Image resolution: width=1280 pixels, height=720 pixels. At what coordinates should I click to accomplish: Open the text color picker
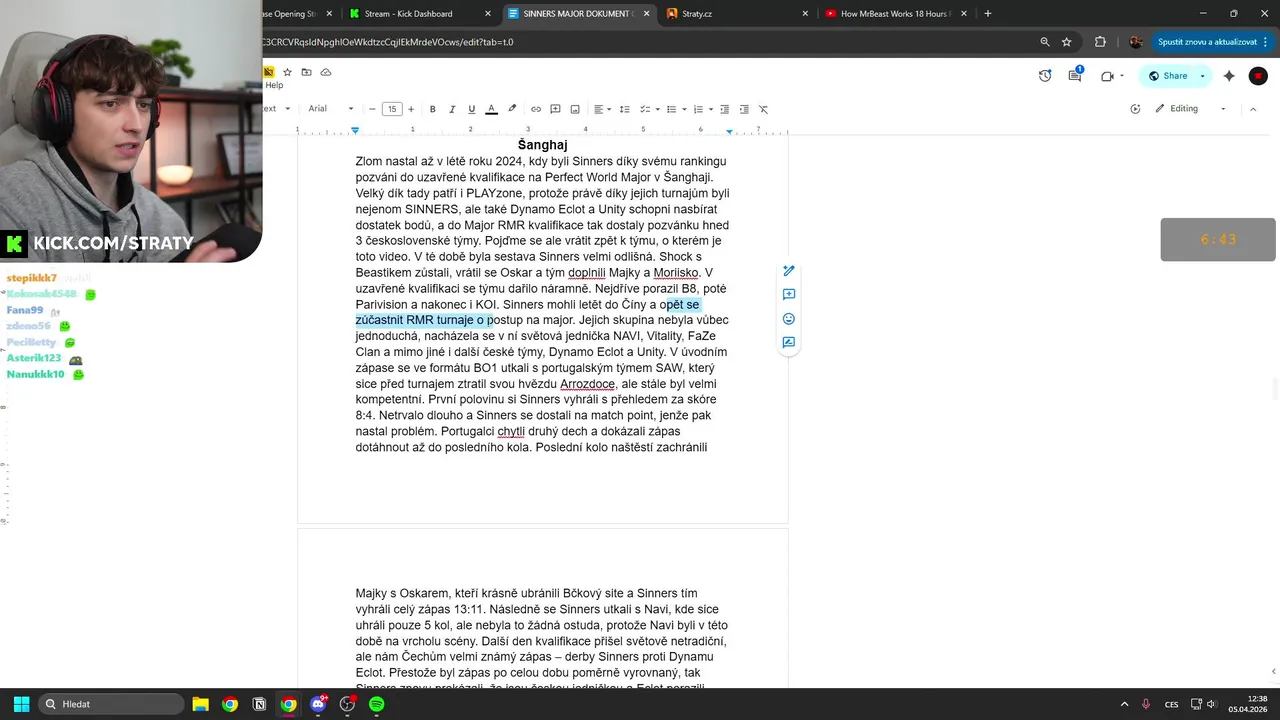[x=491, y=109]
